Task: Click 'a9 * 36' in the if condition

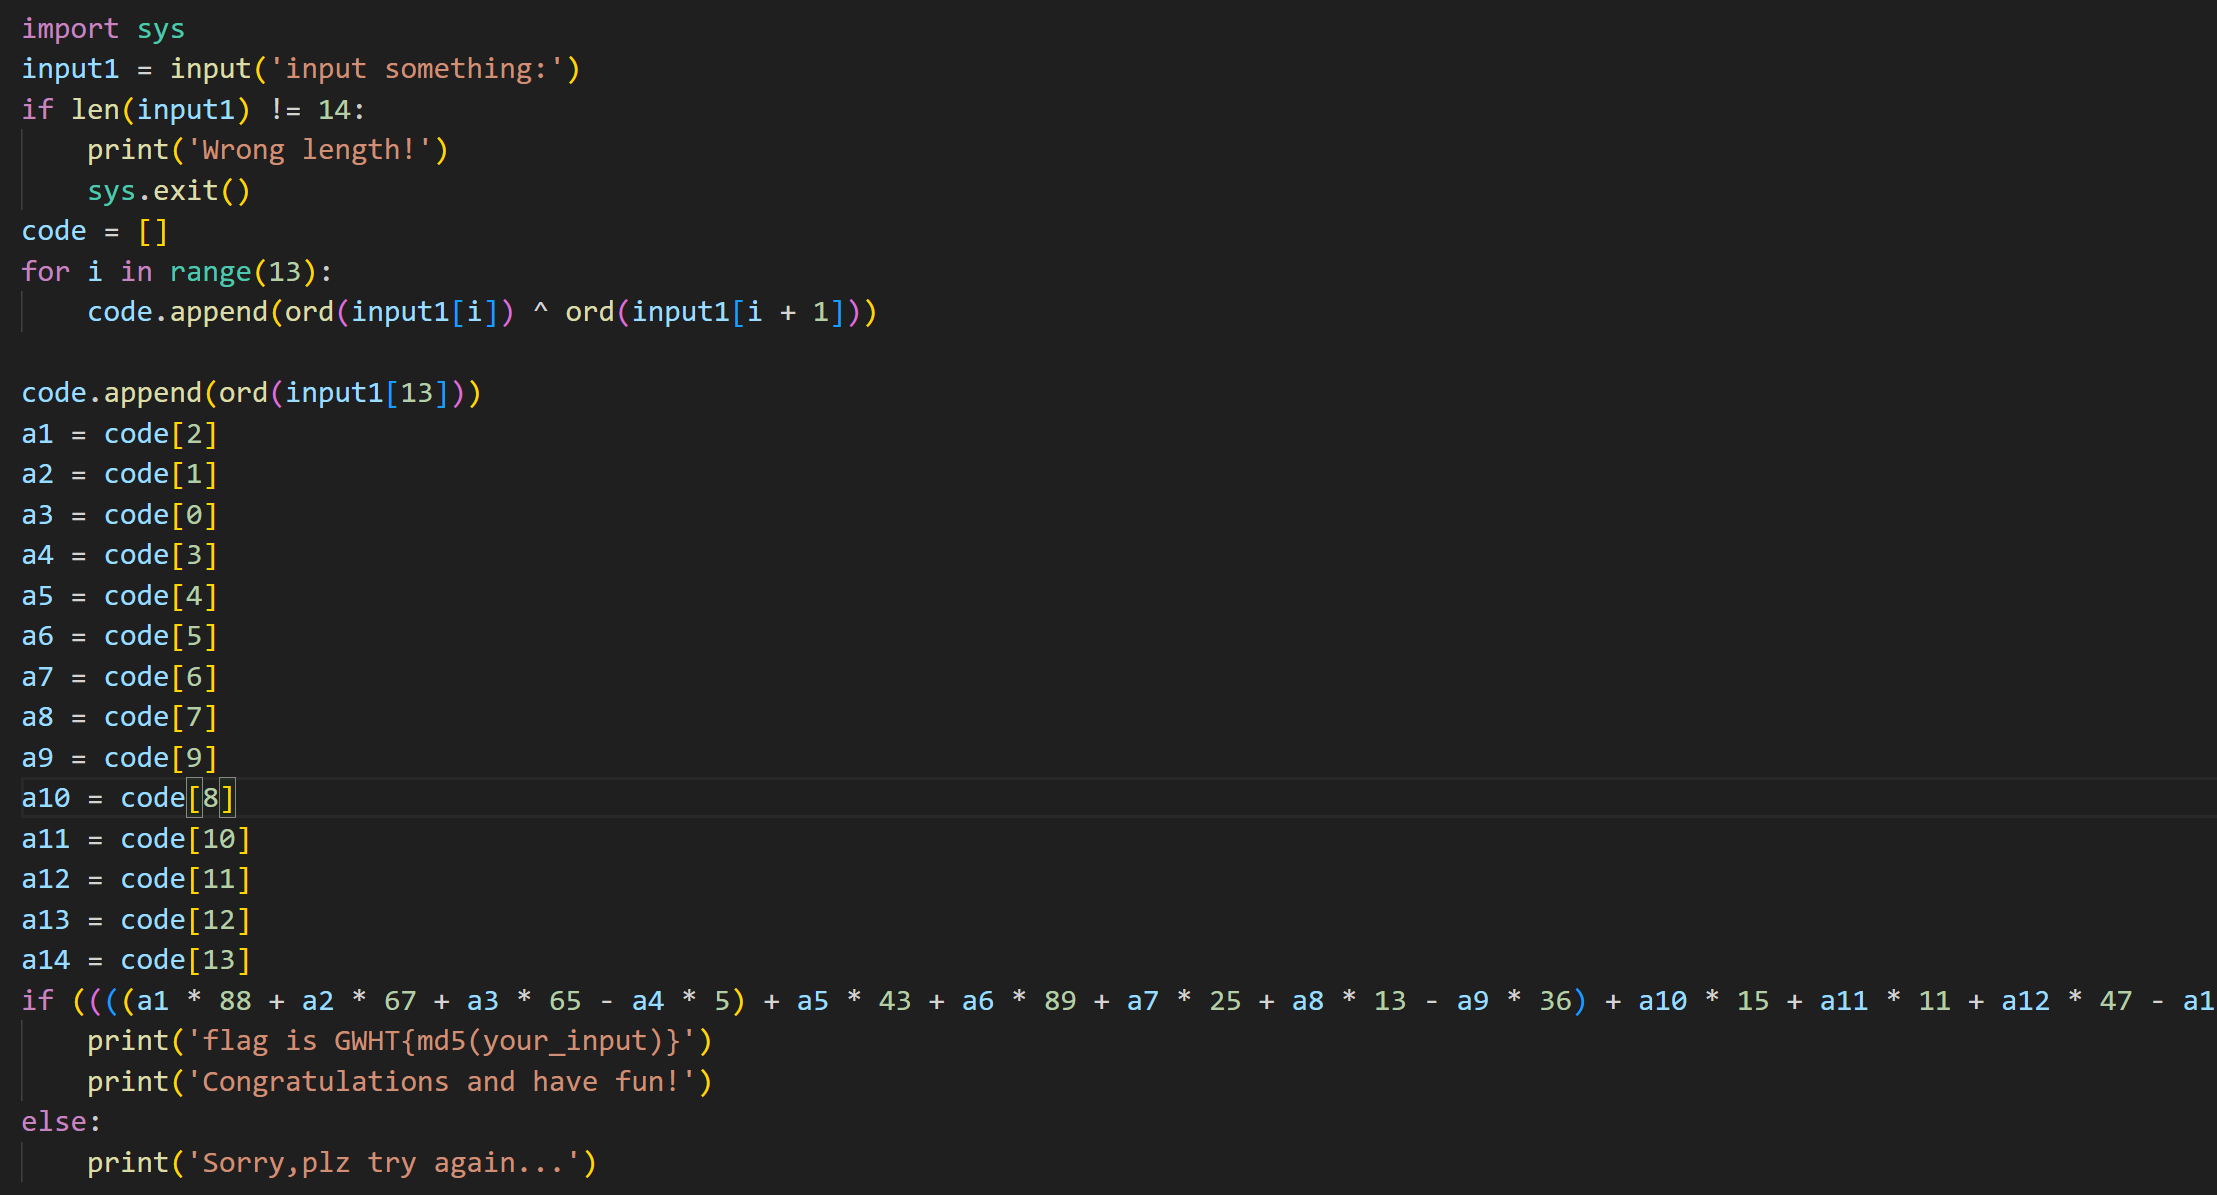Action: [x=1514, y=1001]
